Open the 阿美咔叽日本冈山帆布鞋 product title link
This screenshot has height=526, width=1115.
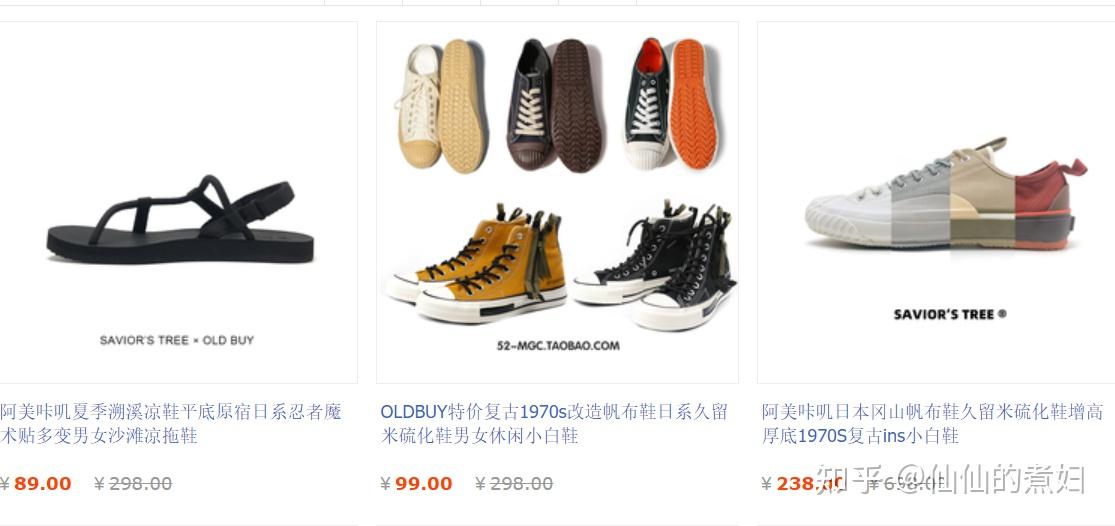tap(932, 424)
